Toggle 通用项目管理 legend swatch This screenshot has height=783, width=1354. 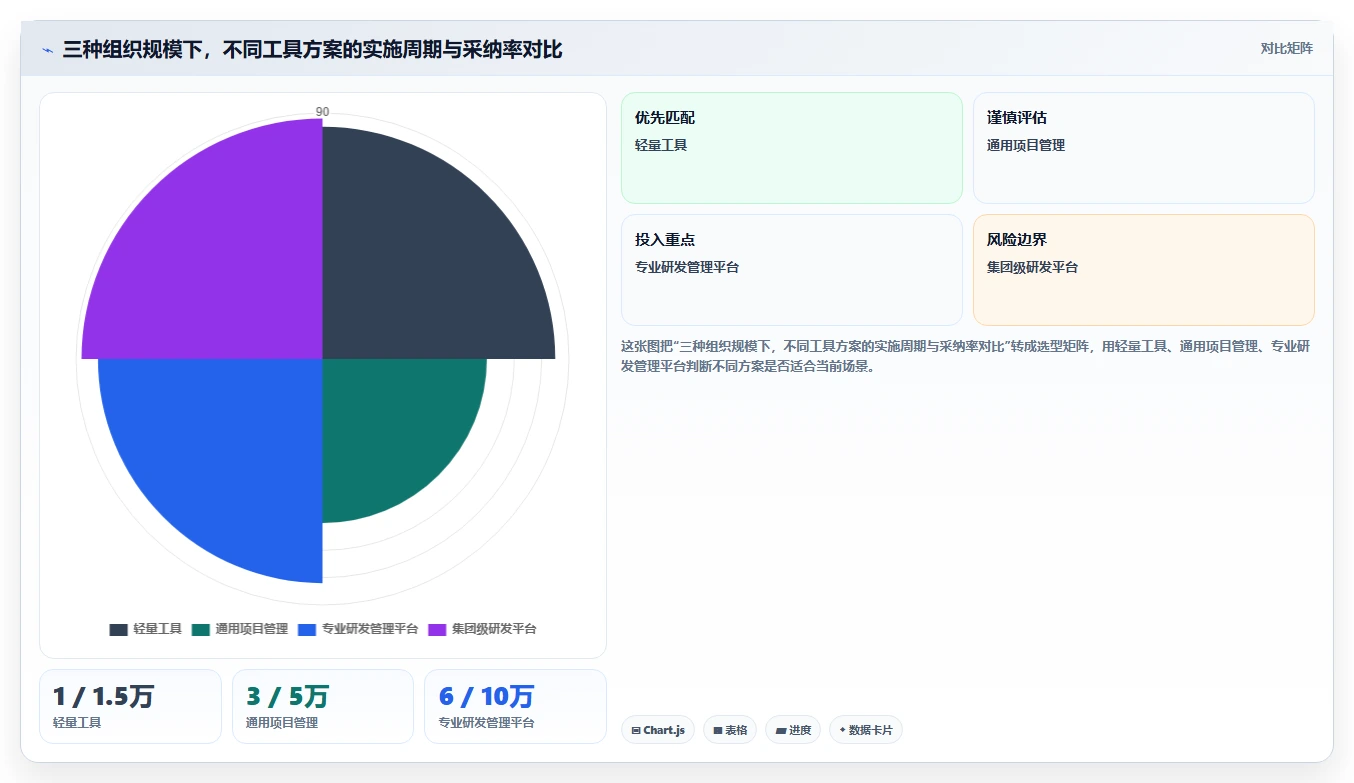[x=201, y=629]
